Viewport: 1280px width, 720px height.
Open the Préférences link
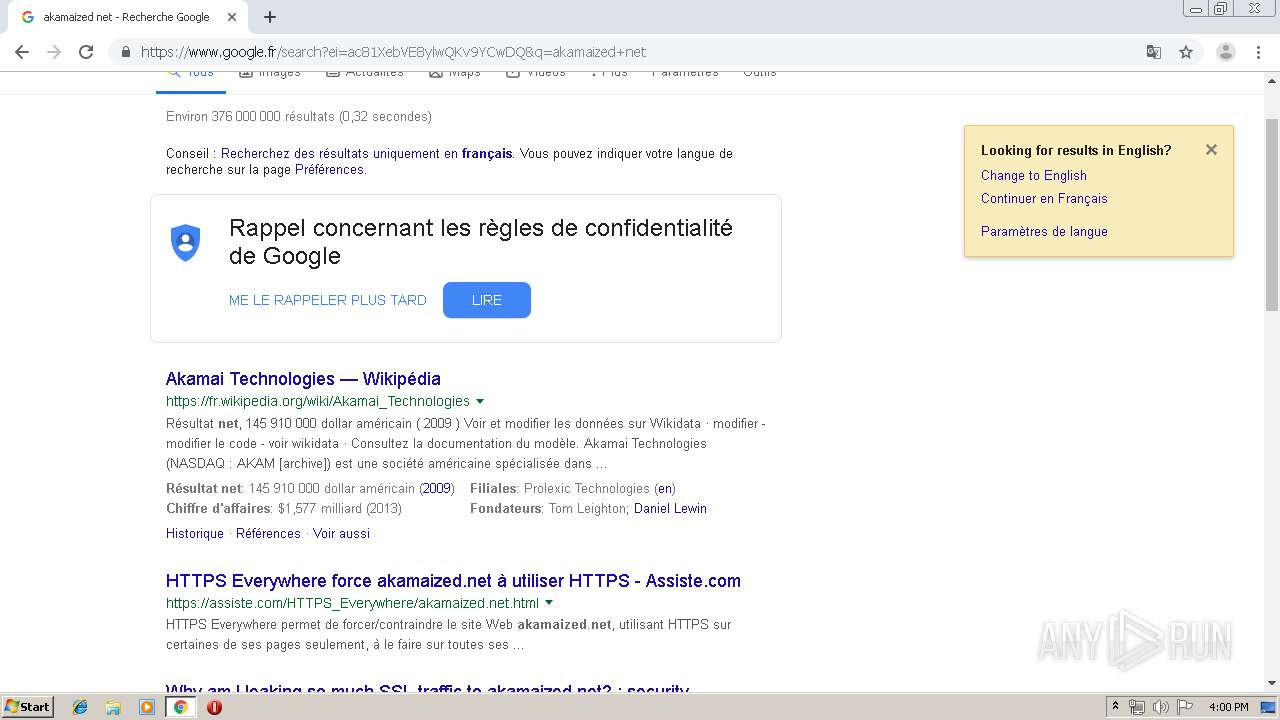329,170
